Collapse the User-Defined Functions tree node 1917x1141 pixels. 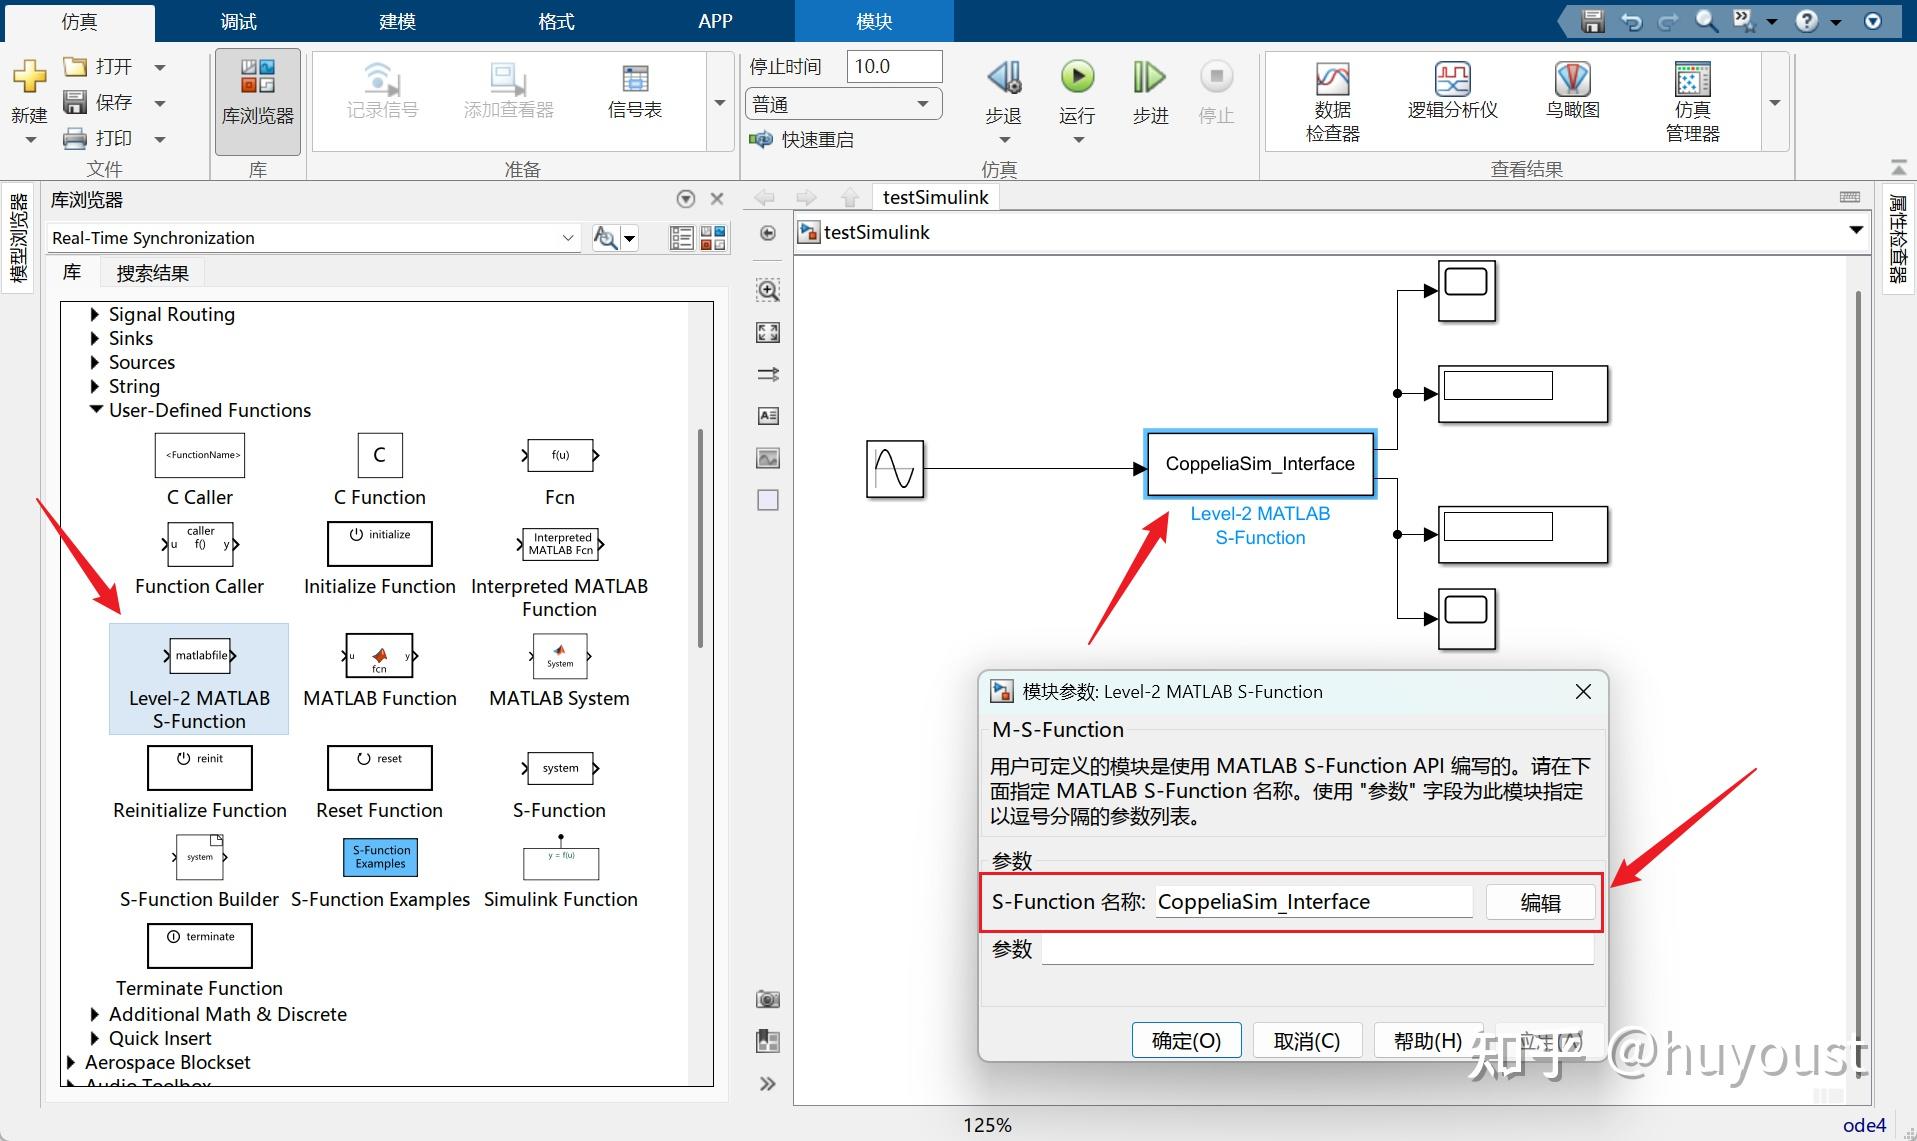(x=96, y=410)
